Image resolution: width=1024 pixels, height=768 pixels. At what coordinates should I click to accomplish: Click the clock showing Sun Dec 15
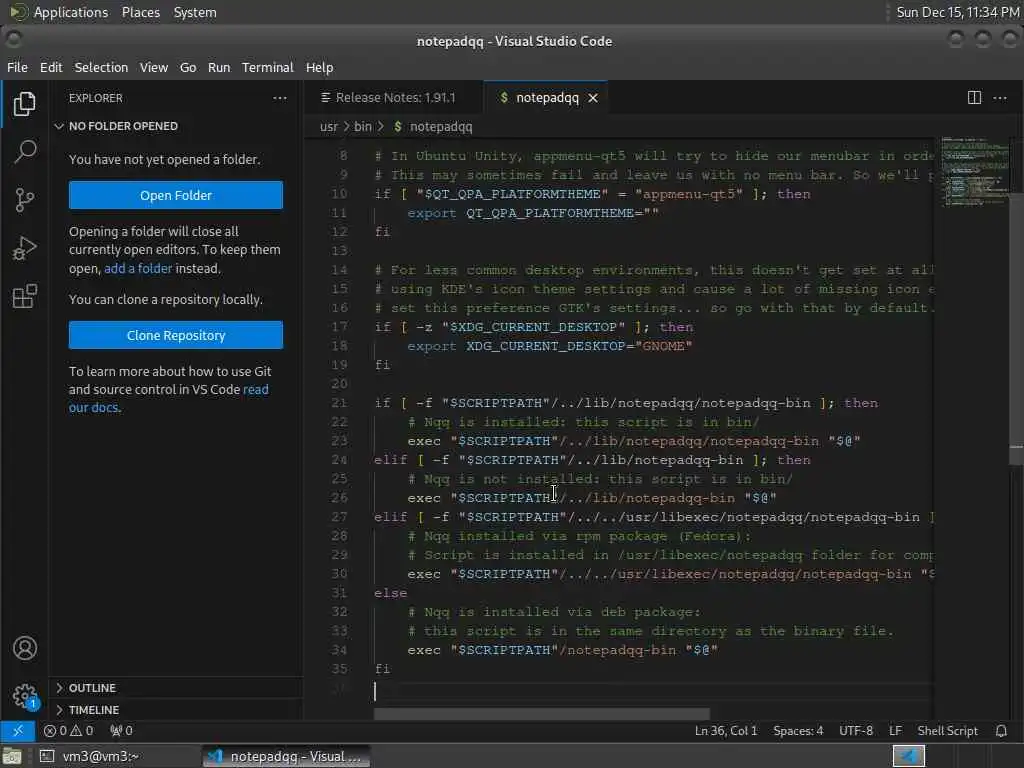click(x=958, y=12)
